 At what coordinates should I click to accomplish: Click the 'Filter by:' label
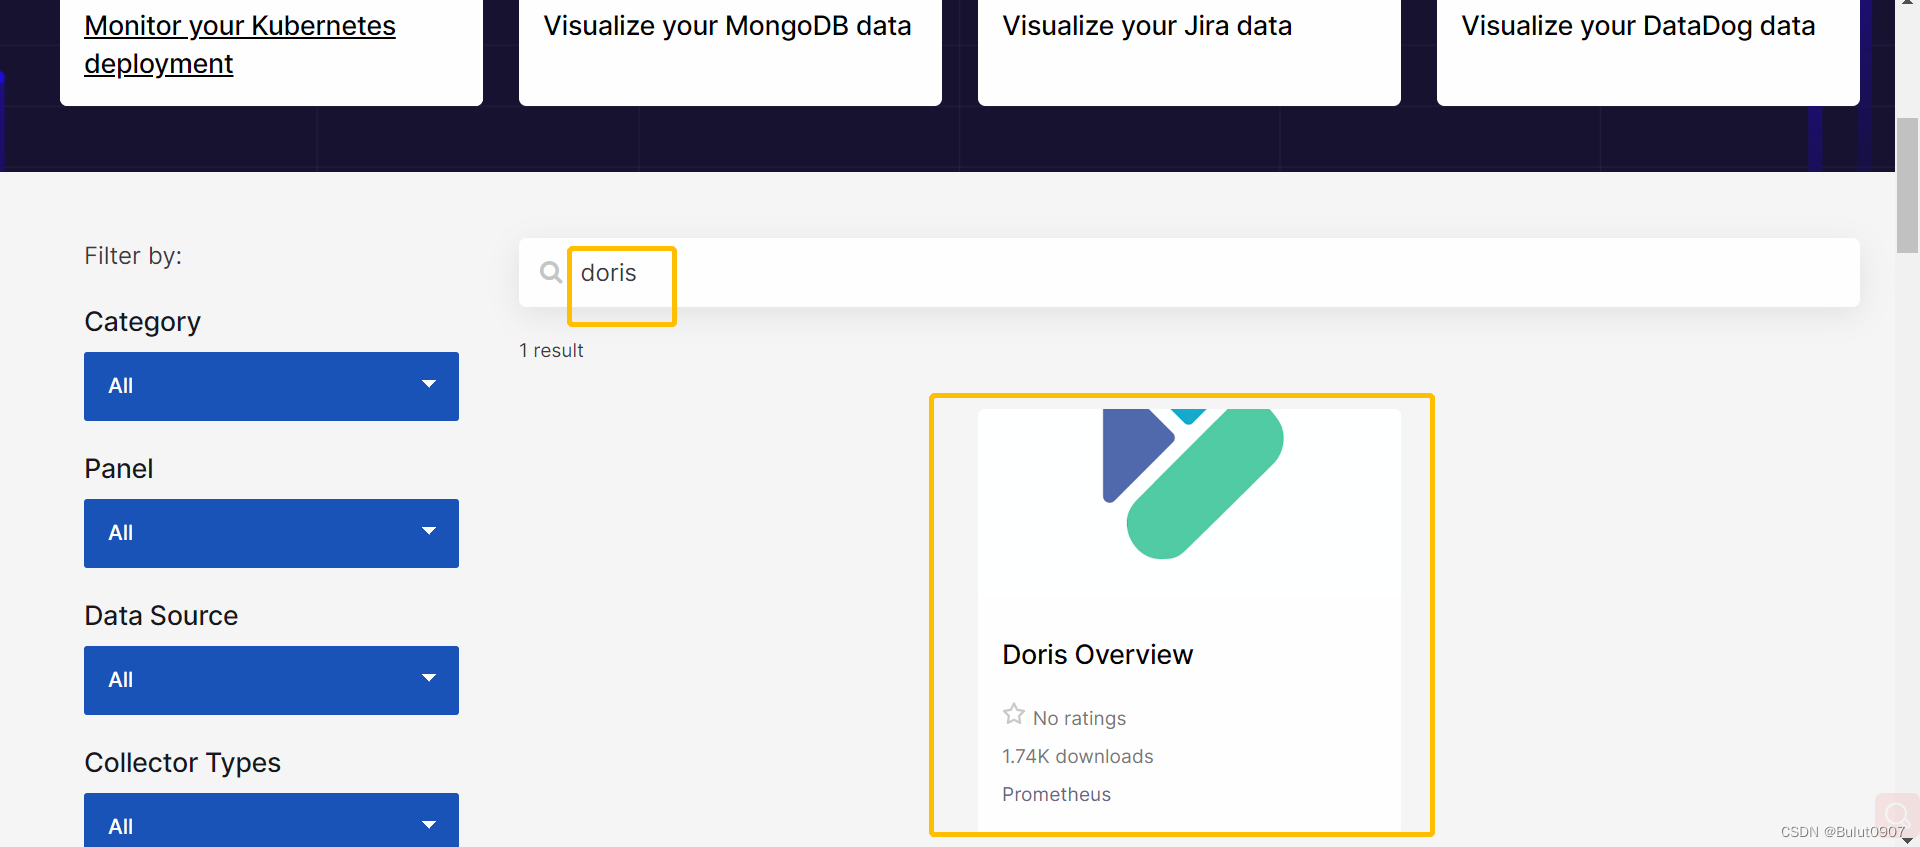[x=133, y=256]
